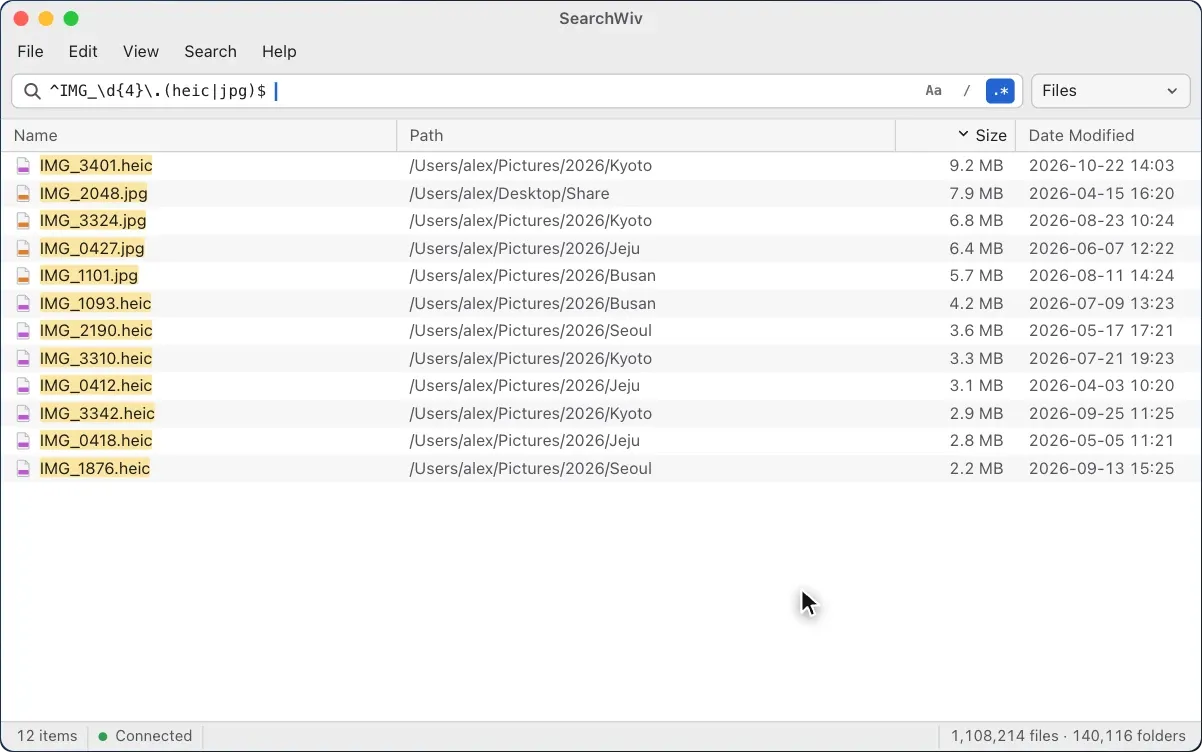This screenshot has height=752, width=1202.
Task: Toggle the slash match path option
Action: 966,91
